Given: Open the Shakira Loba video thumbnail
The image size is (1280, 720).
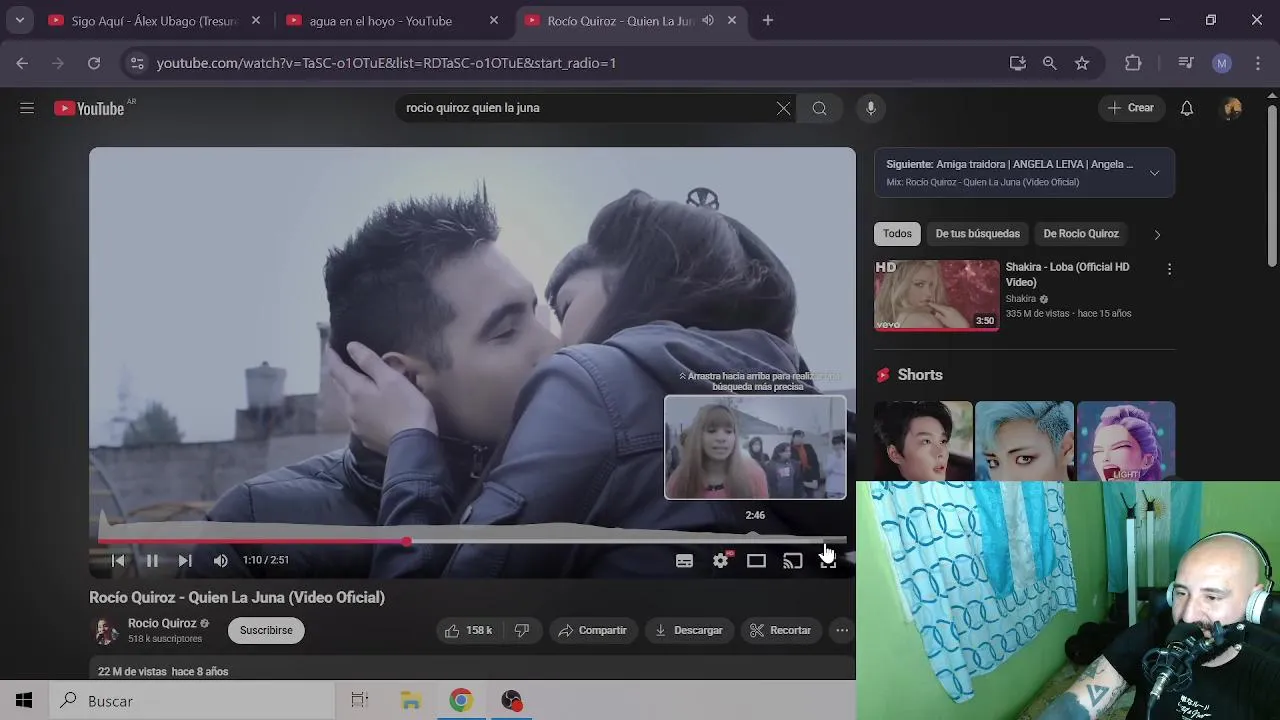Looking at the screenshot, I should 936,295.
